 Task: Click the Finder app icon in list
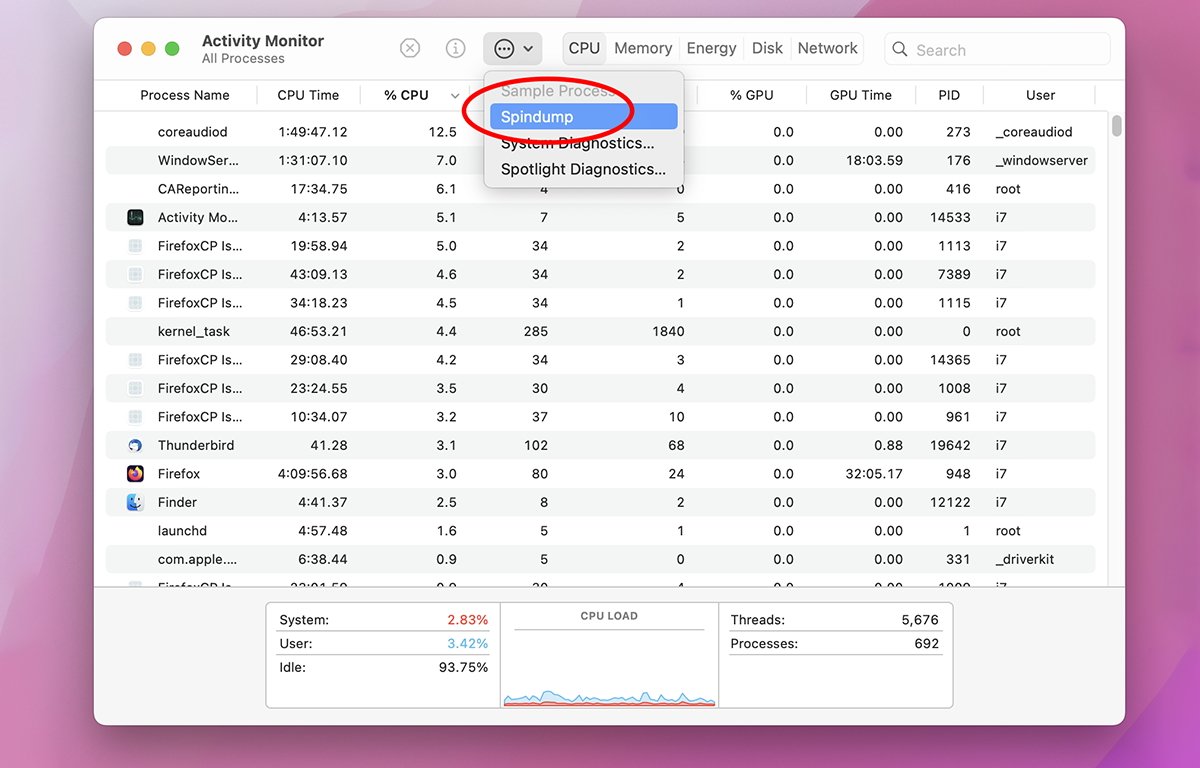pos(135,502)
